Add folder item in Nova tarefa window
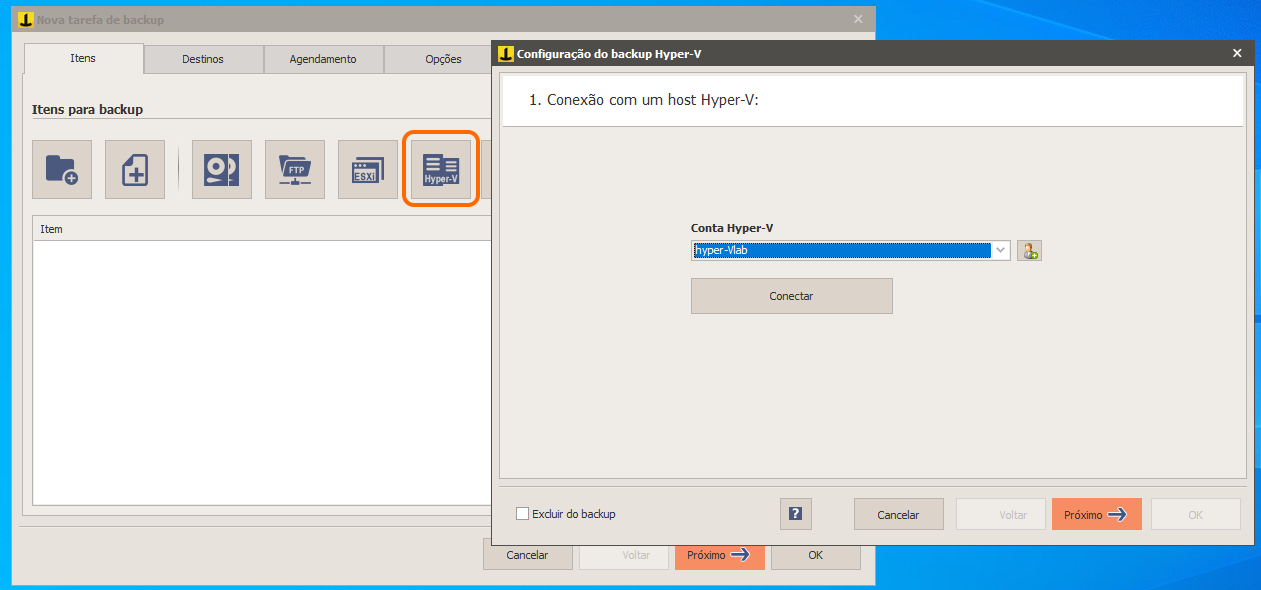1261x590 pixels. [x=62, y=170]
